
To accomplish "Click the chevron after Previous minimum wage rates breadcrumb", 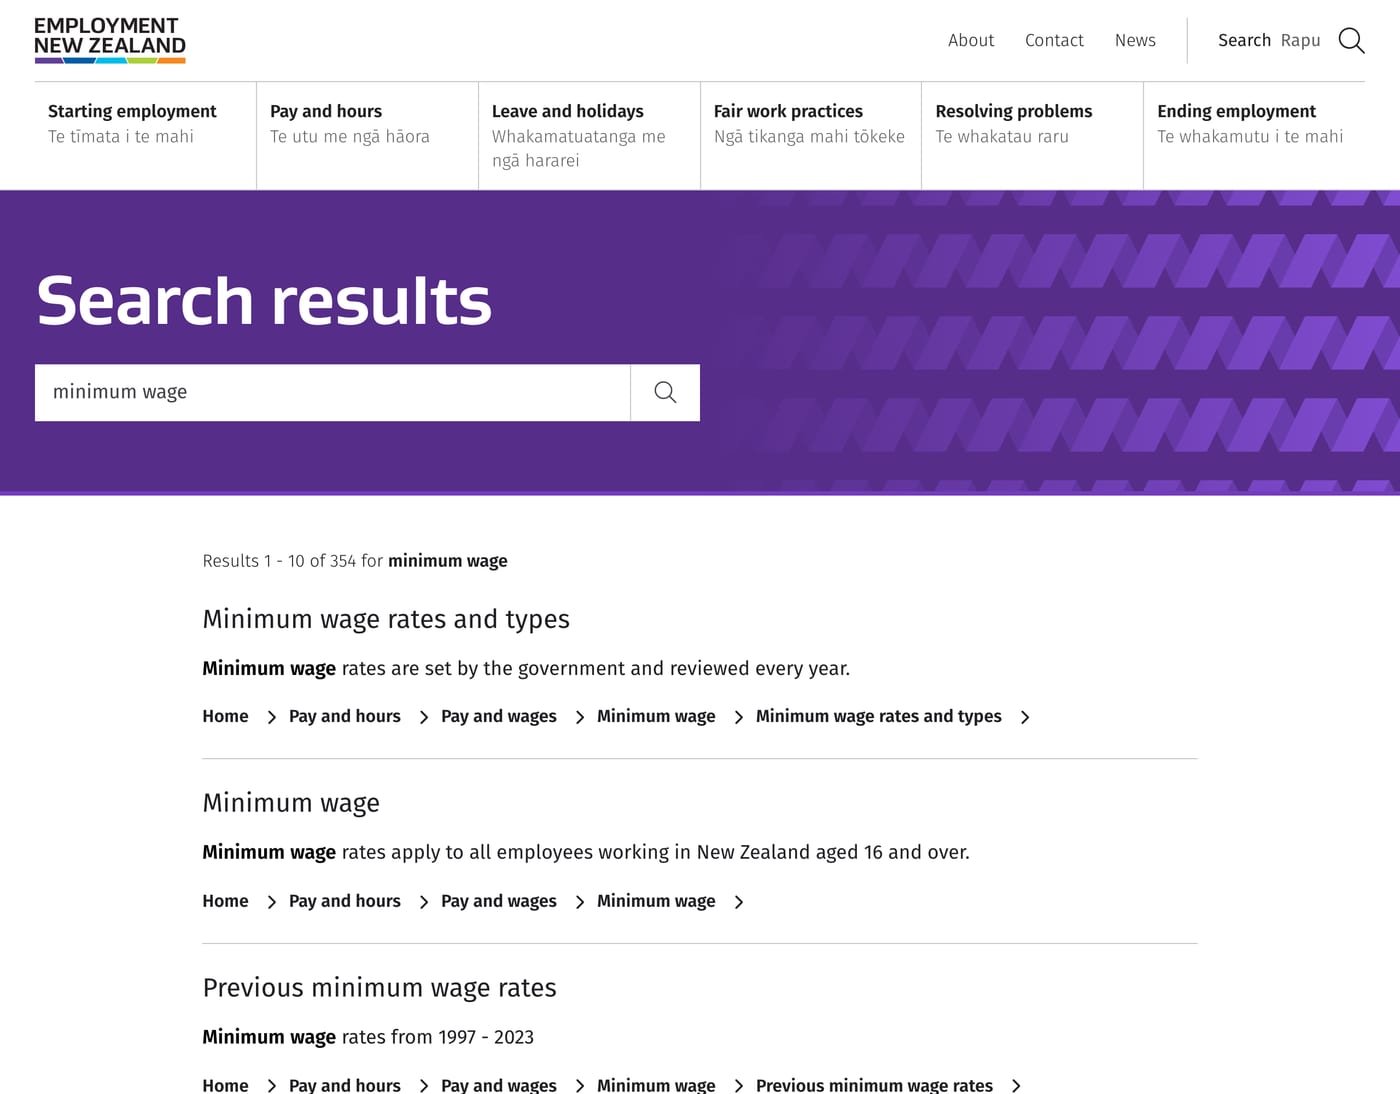I will (1016, 1086).
